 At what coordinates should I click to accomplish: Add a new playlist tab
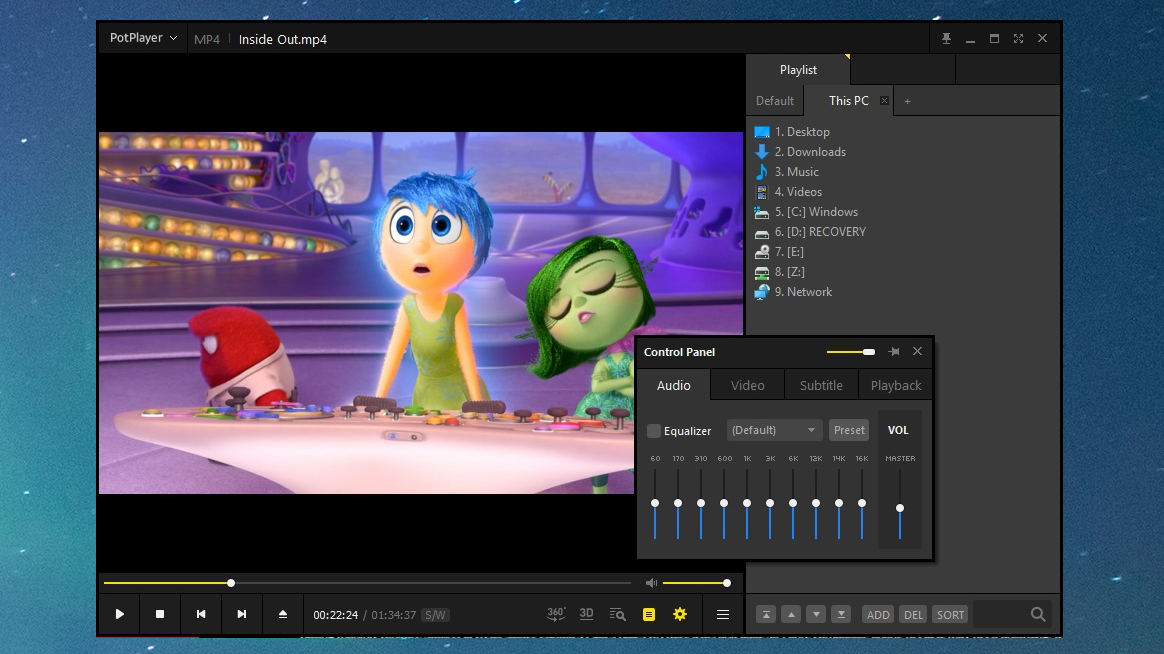tap(907, 101)
